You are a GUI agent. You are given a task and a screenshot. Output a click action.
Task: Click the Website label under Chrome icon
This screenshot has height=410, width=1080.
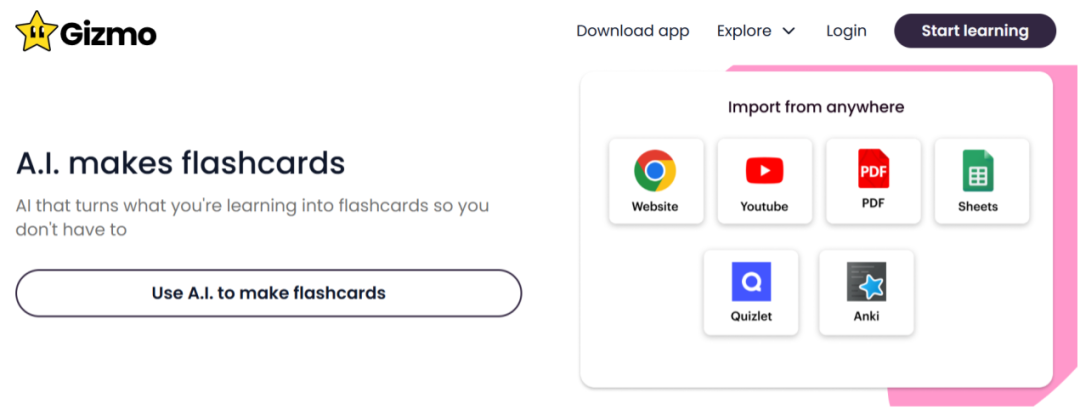click(x=655, y=207)
